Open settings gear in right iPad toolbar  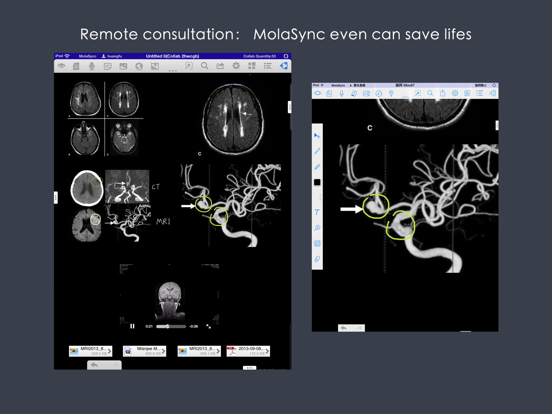pos(455,93)
